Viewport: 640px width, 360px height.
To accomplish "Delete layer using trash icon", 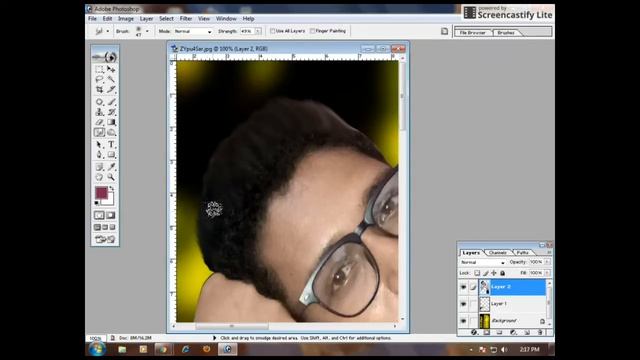I will coord(540,332).
